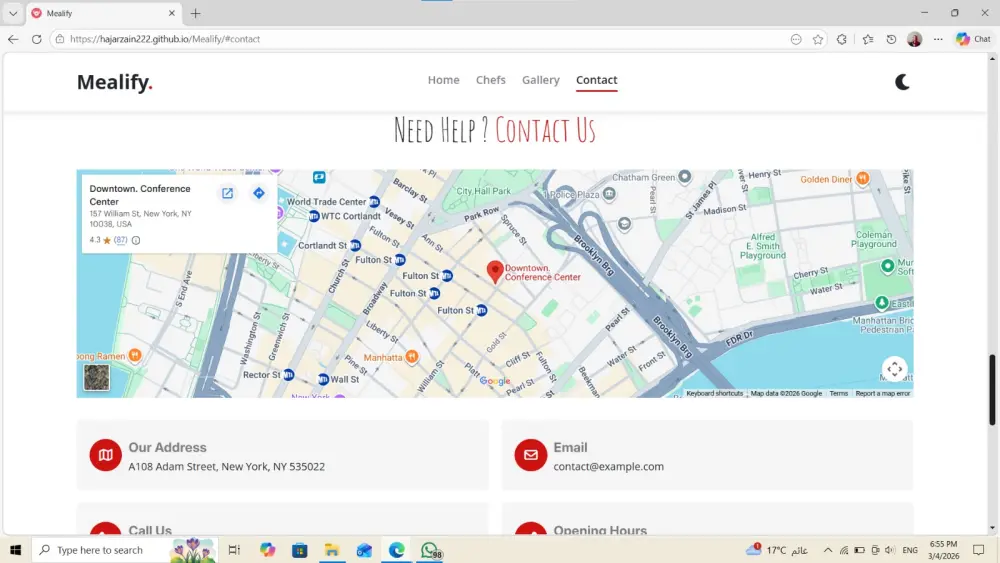
Task: Click the address A108 Adam Street text
Action: [x=226, y=466]
